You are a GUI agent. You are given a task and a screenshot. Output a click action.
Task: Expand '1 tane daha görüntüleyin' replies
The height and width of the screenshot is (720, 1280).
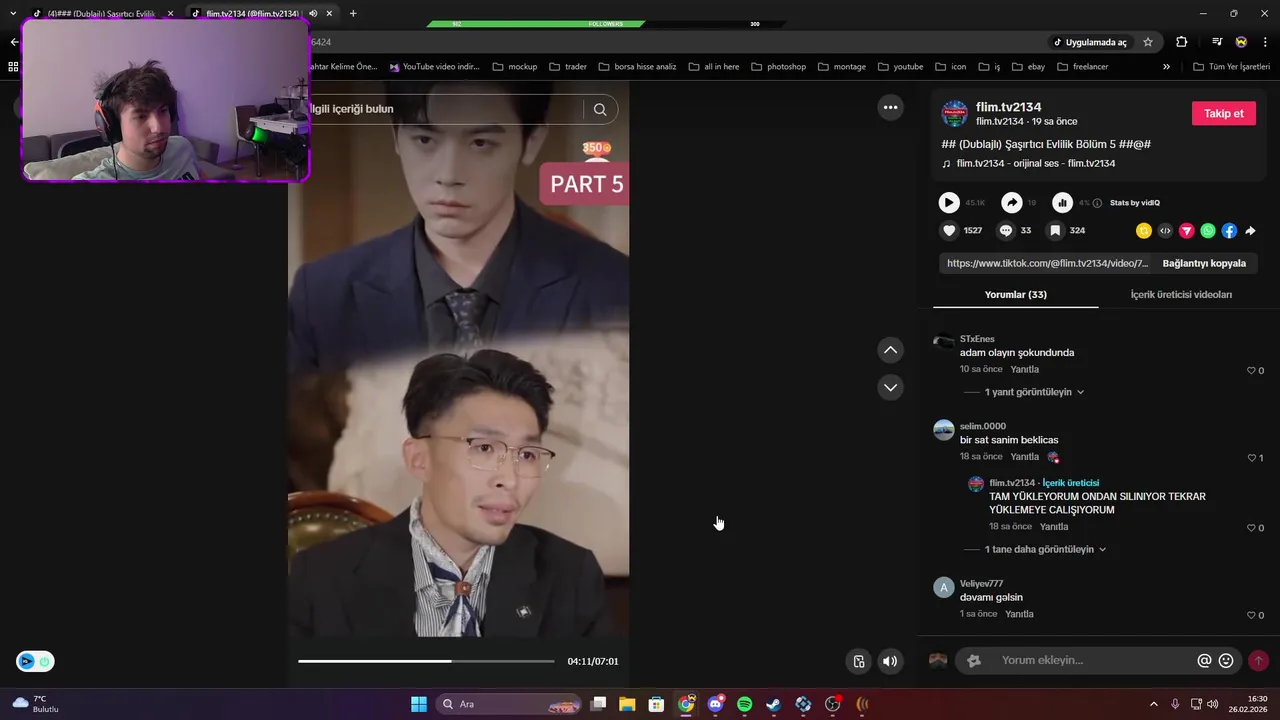1046,549
